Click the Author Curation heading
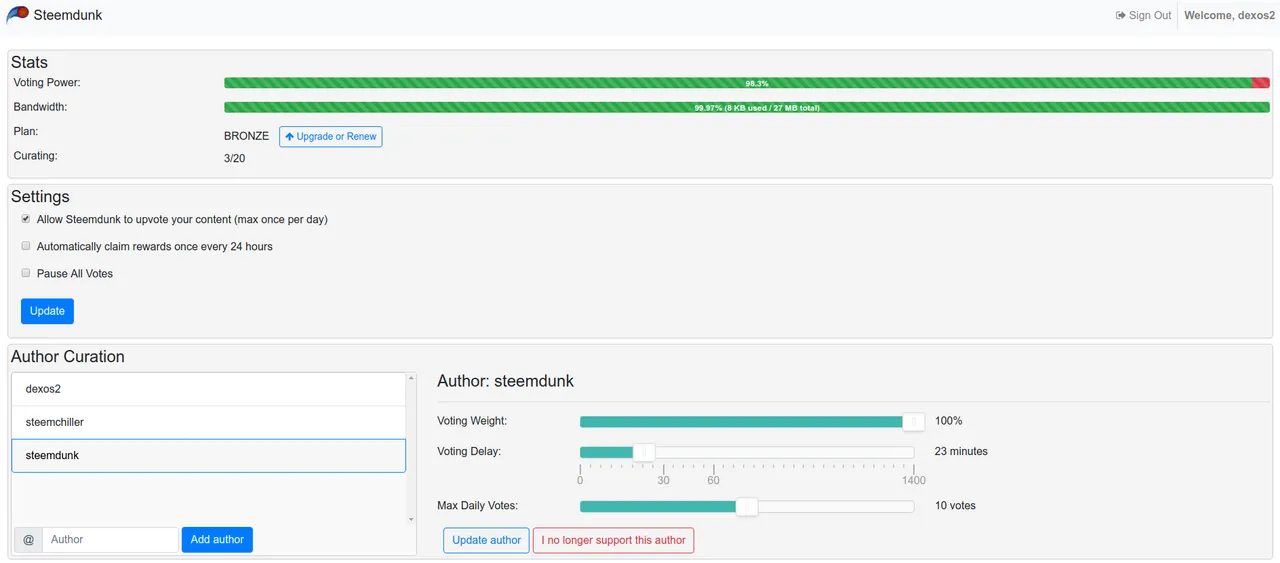 (x=68, y=357)
